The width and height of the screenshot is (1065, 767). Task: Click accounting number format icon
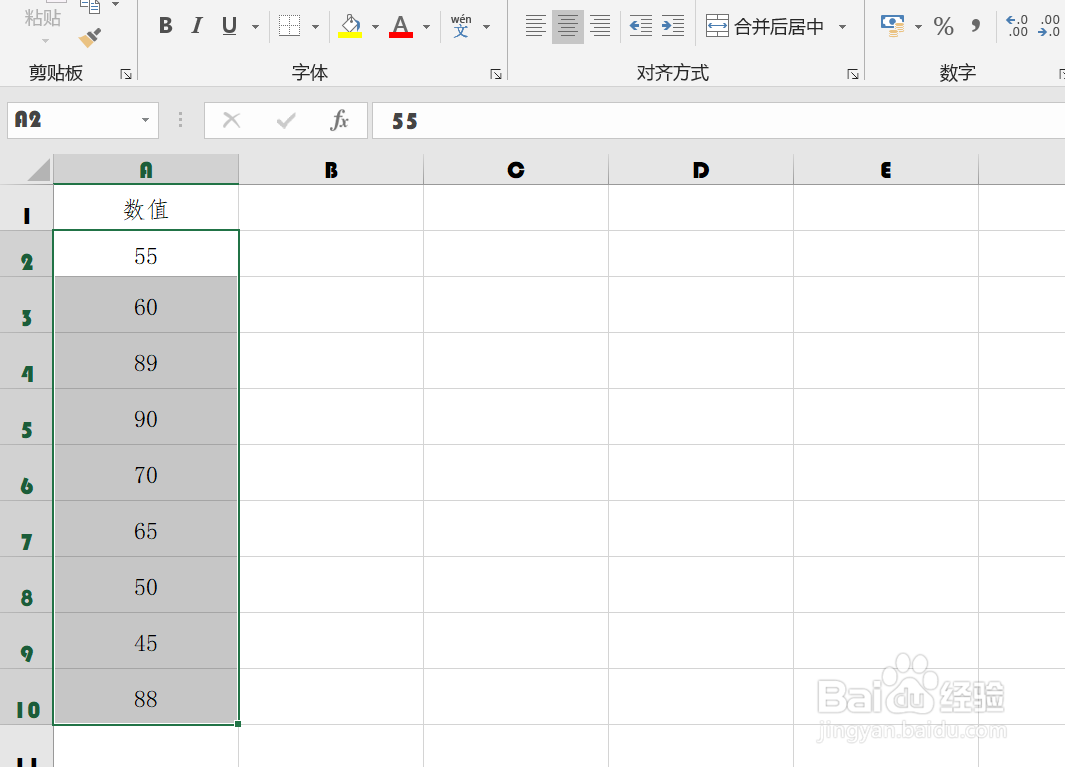(892, 26)
